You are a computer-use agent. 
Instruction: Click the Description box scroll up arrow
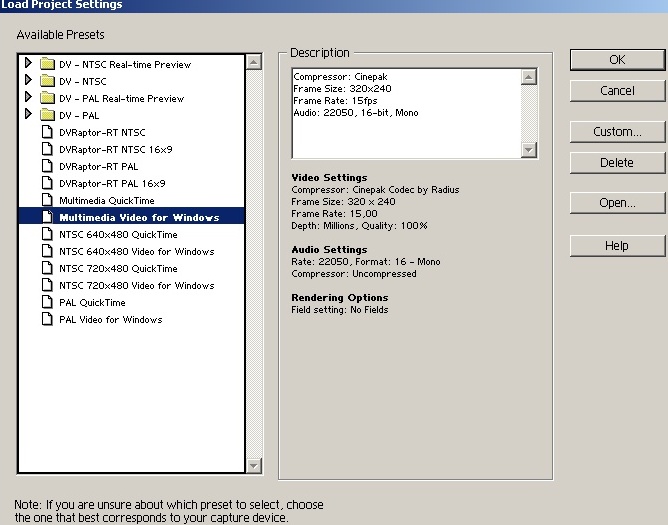[529, 77]
